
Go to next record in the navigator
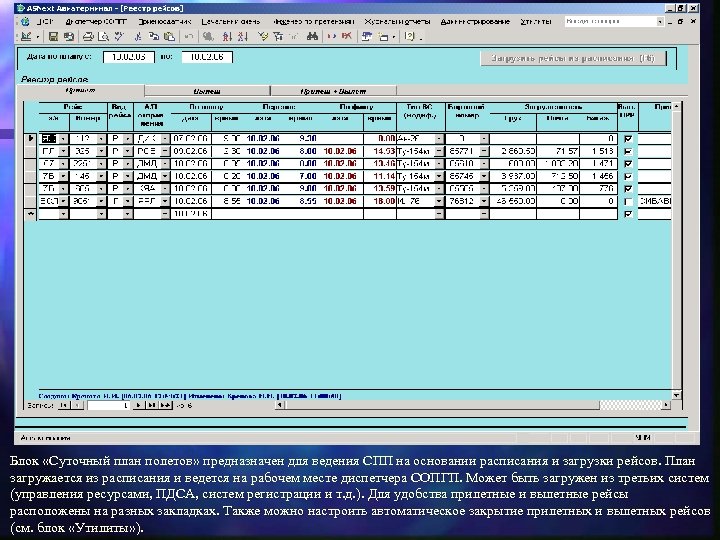click(x=138, y=405)
